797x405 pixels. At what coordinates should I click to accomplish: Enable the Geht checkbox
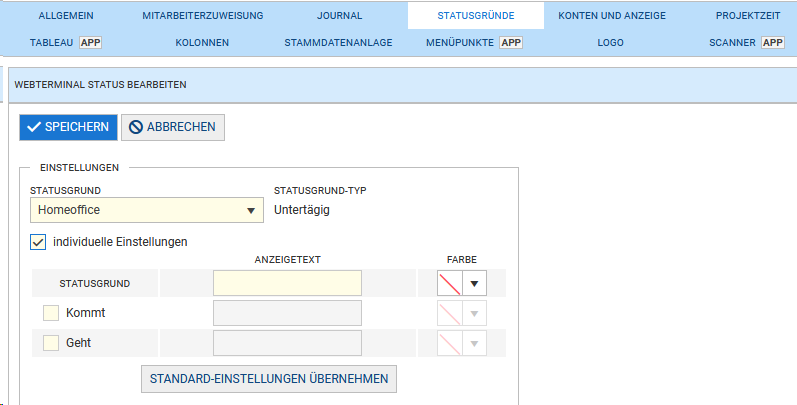[x=51, y=343]
